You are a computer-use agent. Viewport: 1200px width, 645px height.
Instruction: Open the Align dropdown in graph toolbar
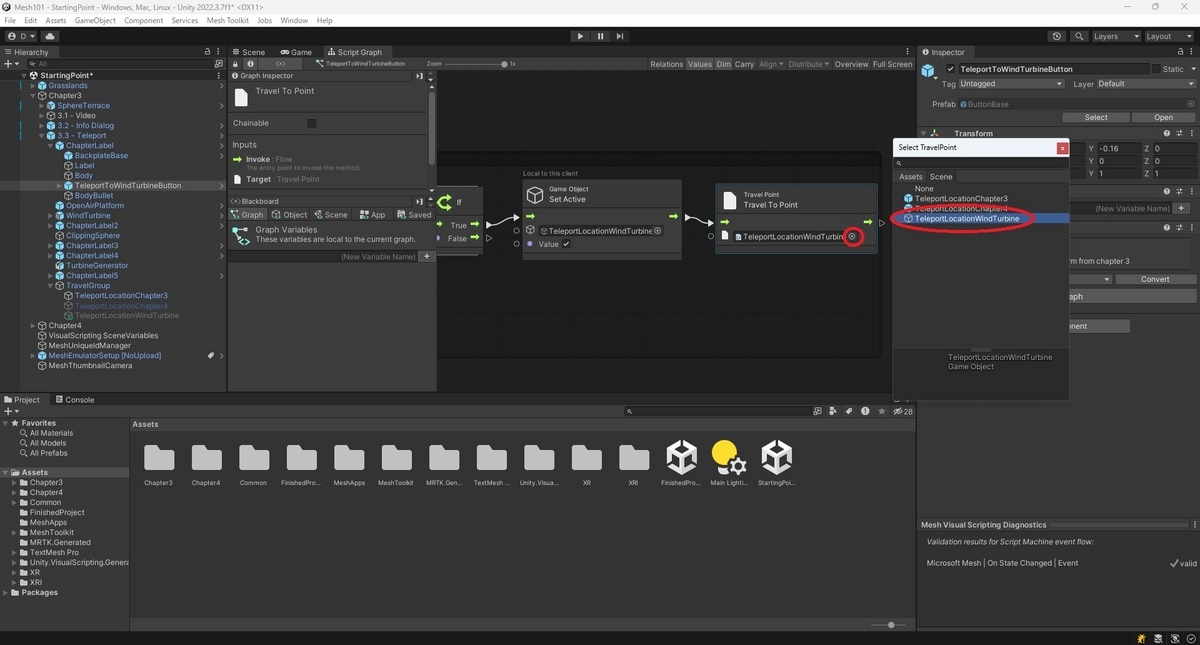pos(771,64)
